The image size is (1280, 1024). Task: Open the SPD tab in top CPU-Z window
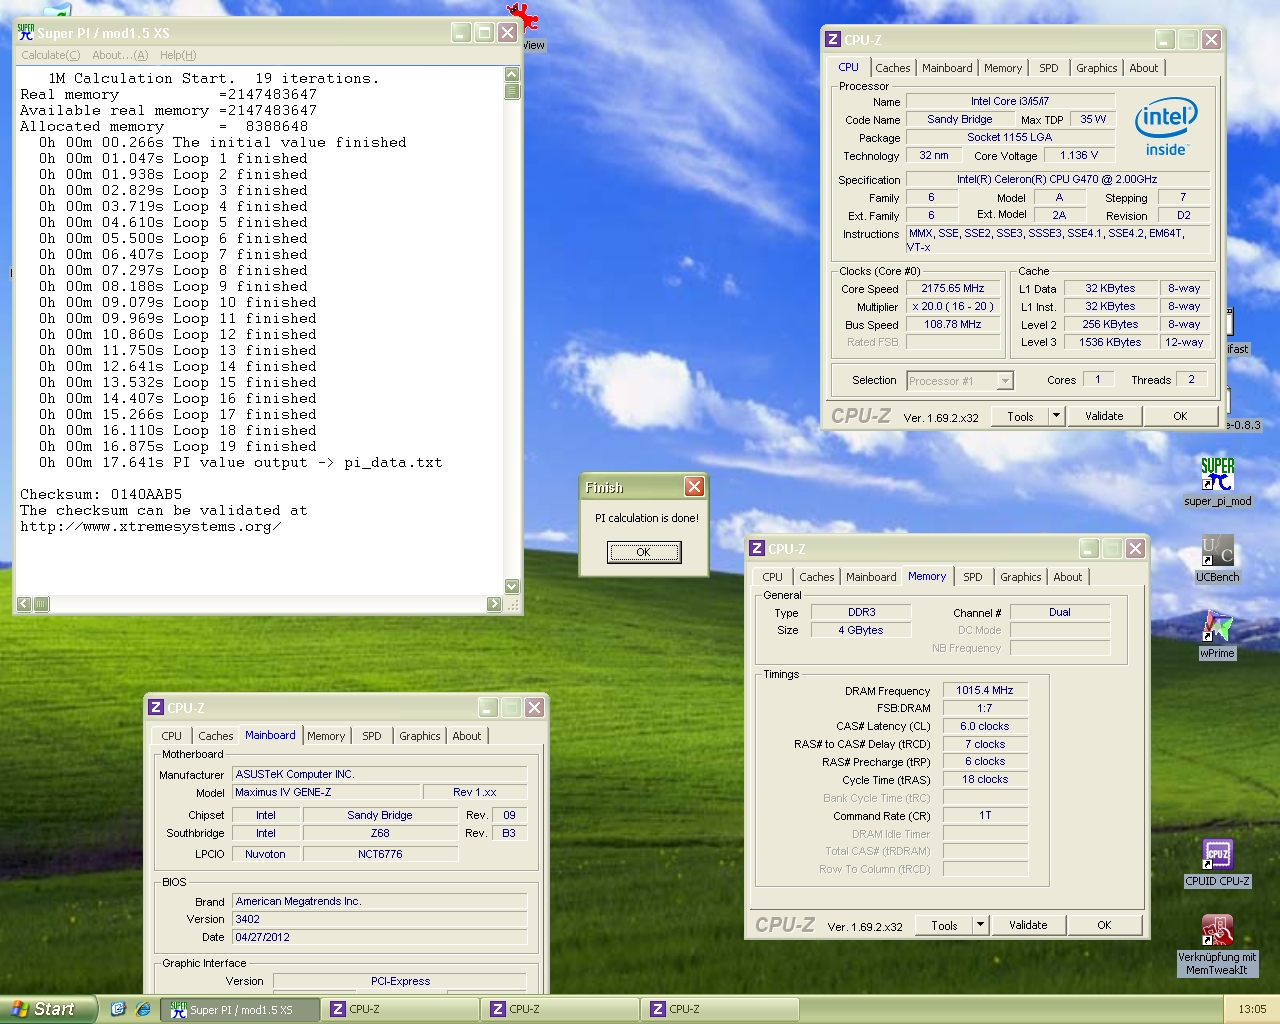pyautogui.click(x=1048, y=68)
